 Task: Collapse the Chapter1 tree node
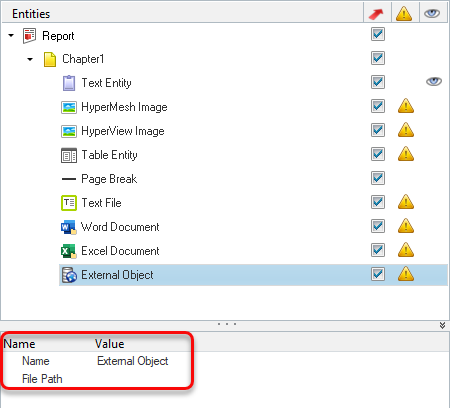30,59
